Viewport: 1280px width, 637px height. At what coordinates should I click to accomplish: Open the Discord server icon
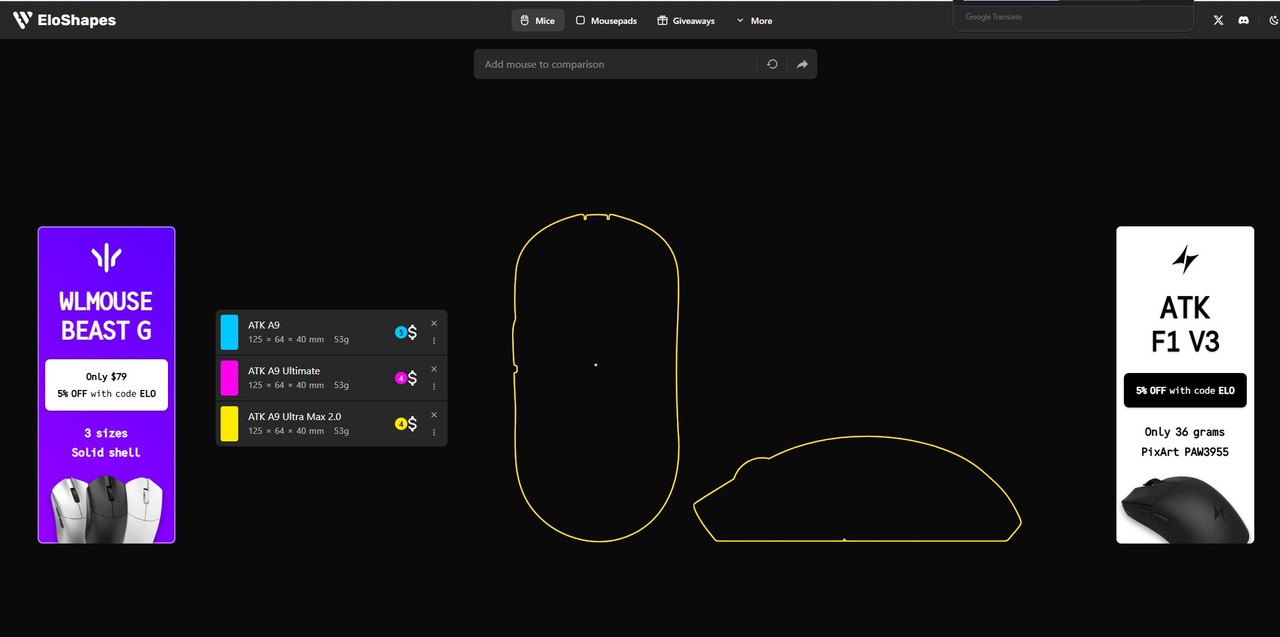click(1244, 20)
